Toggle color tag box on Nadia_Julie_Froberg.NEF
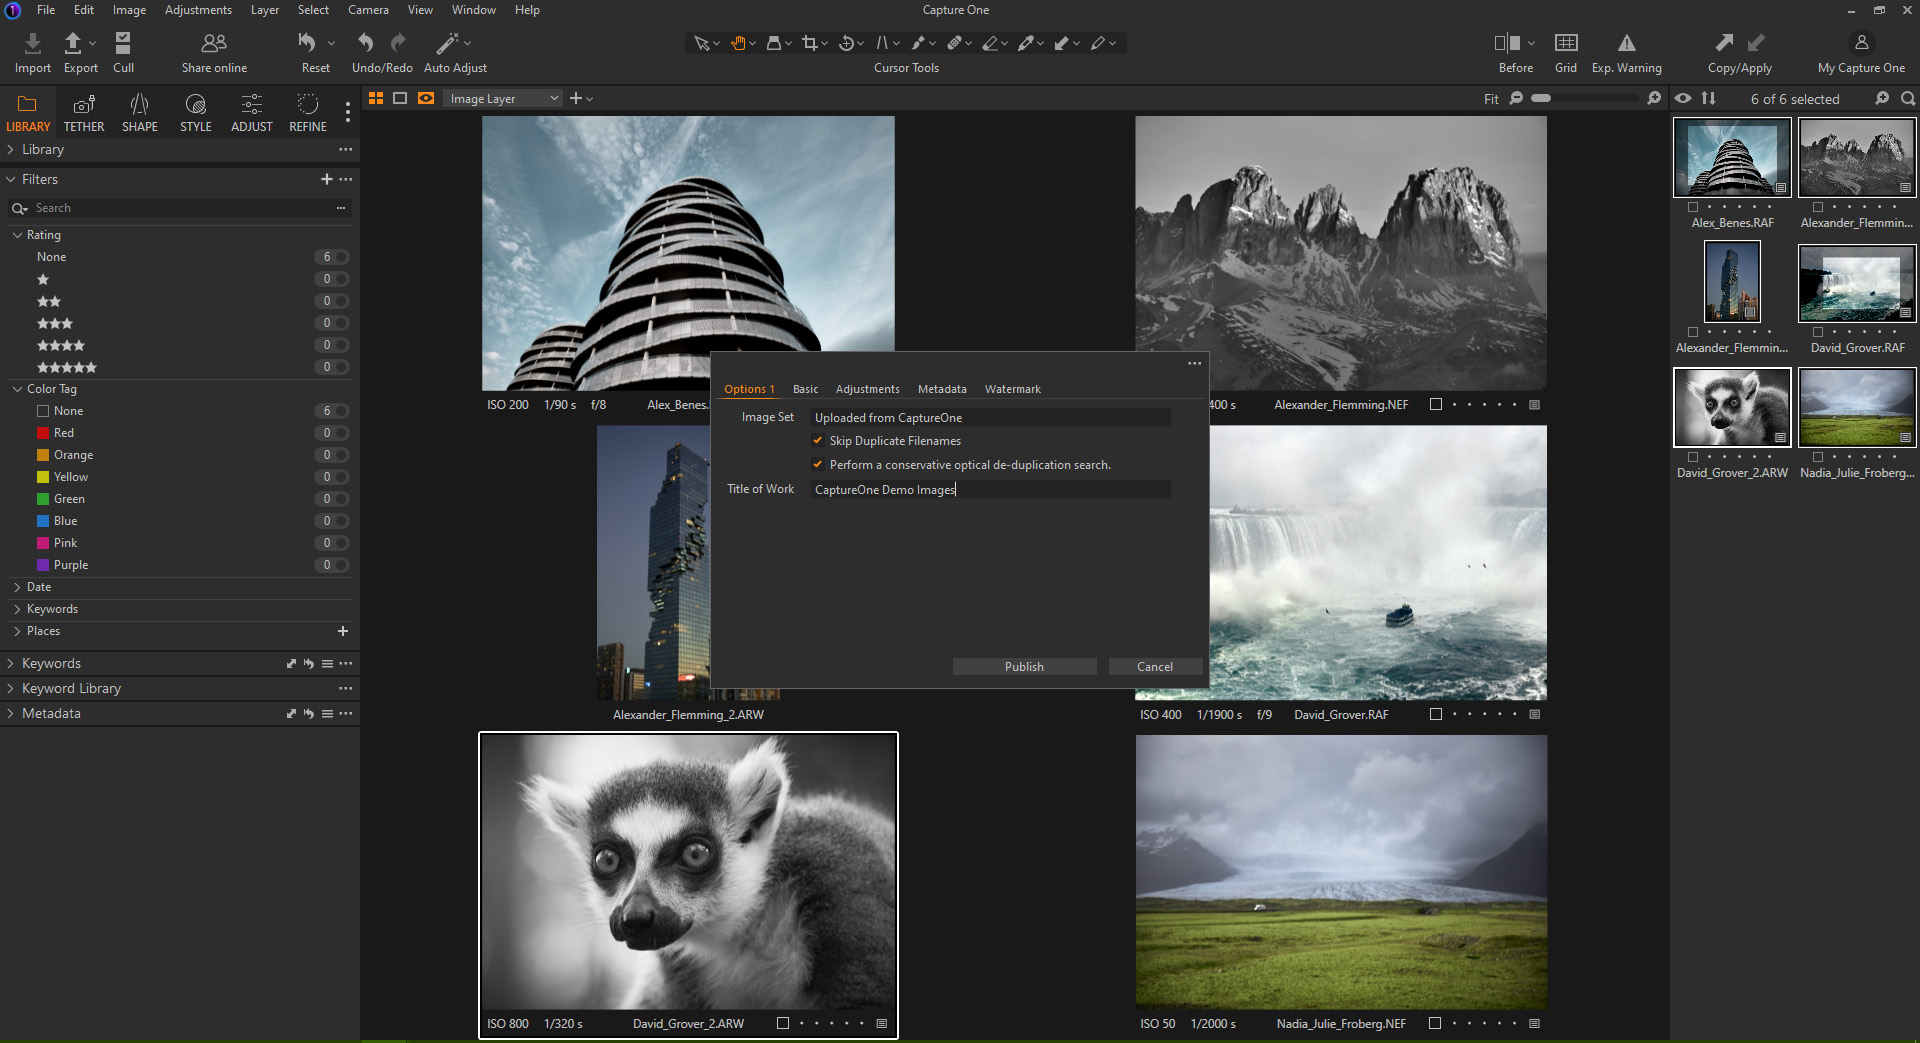1920x1043 pixels. [1435, 1023]
